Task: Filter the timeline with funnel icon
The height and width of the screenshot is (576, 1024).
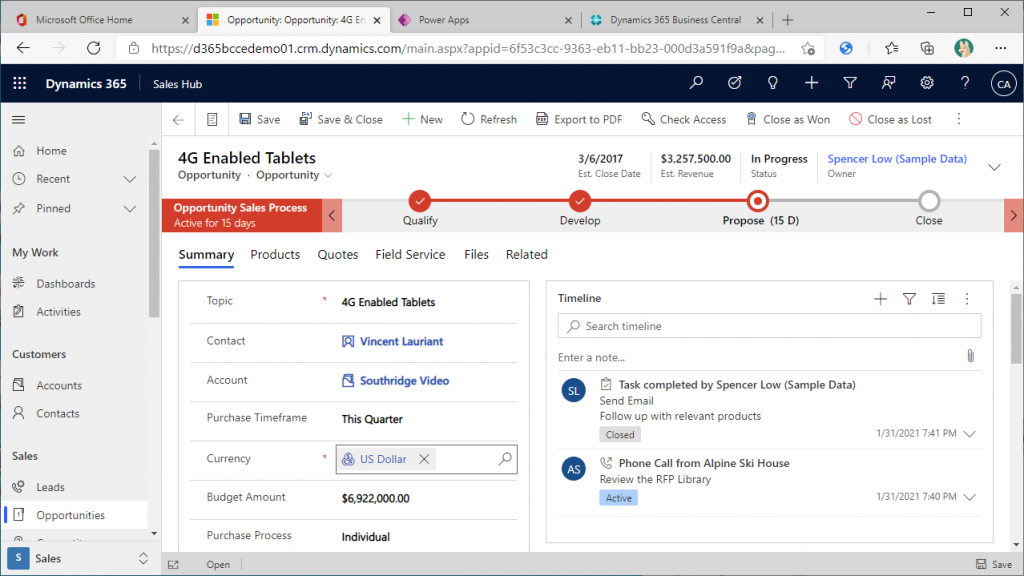Action: click(909, 299)
